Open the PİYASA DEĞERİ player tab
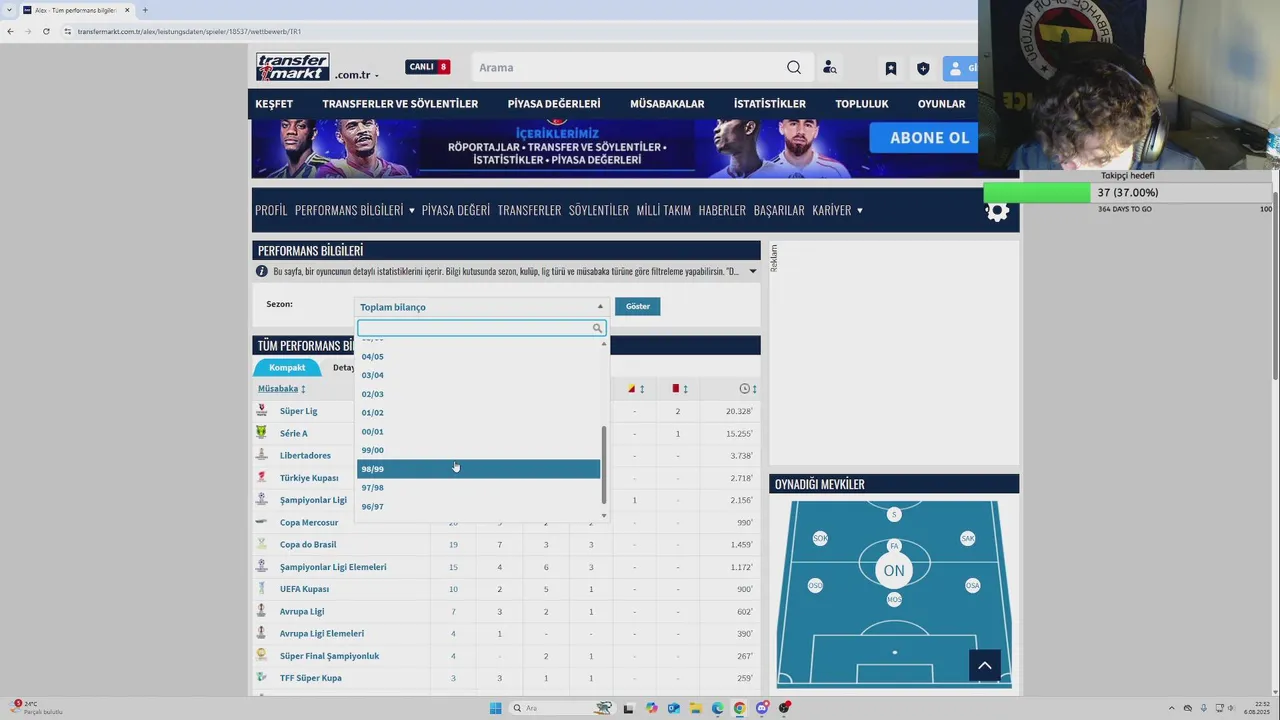Image resolution: width=1280 pixels, height=720 pixels. pyautogui.click(x=456, y=210)
